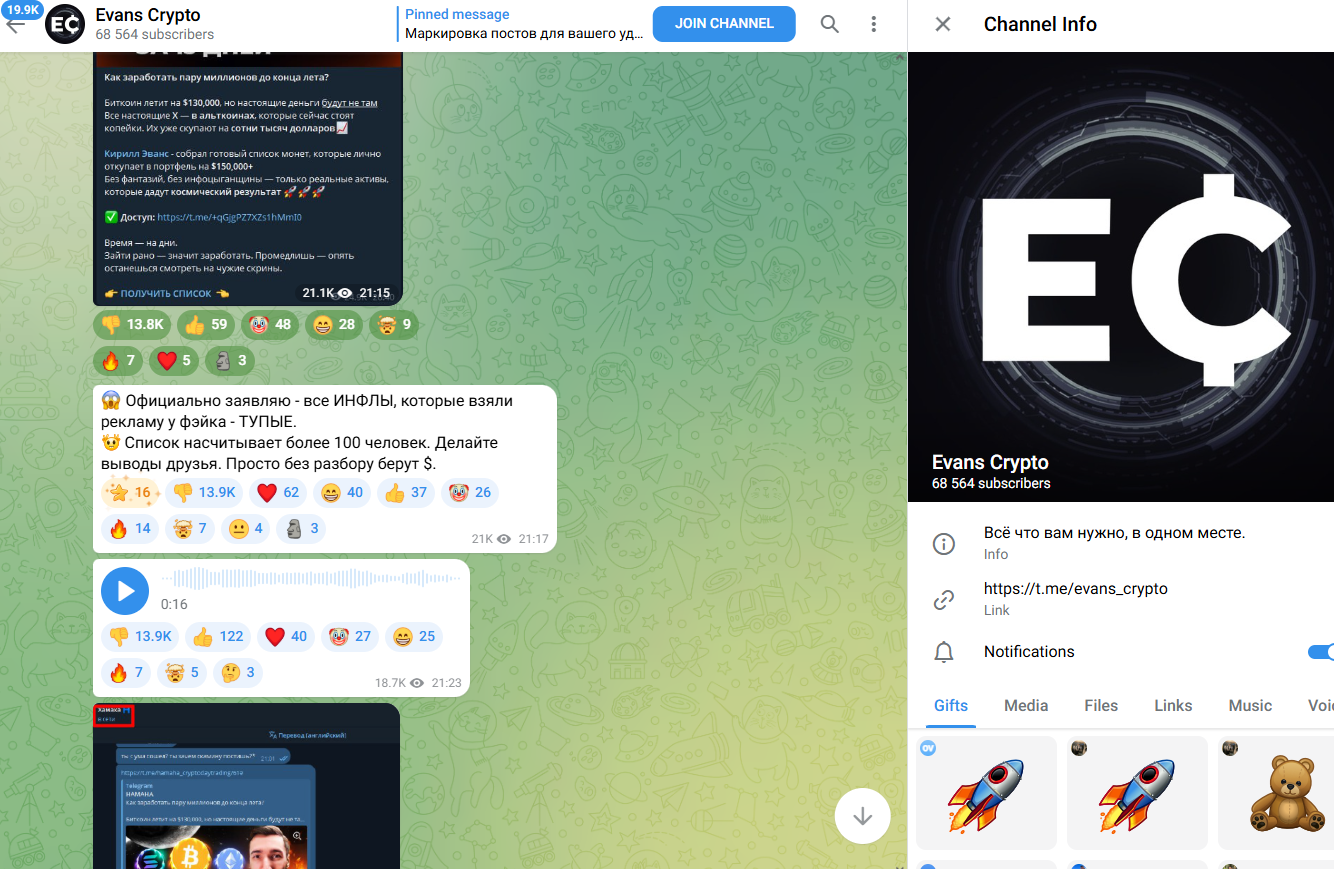Switch to the Media tab
The height and width of the screenshot is (869, 1334).
click(x=1026, y=705)
